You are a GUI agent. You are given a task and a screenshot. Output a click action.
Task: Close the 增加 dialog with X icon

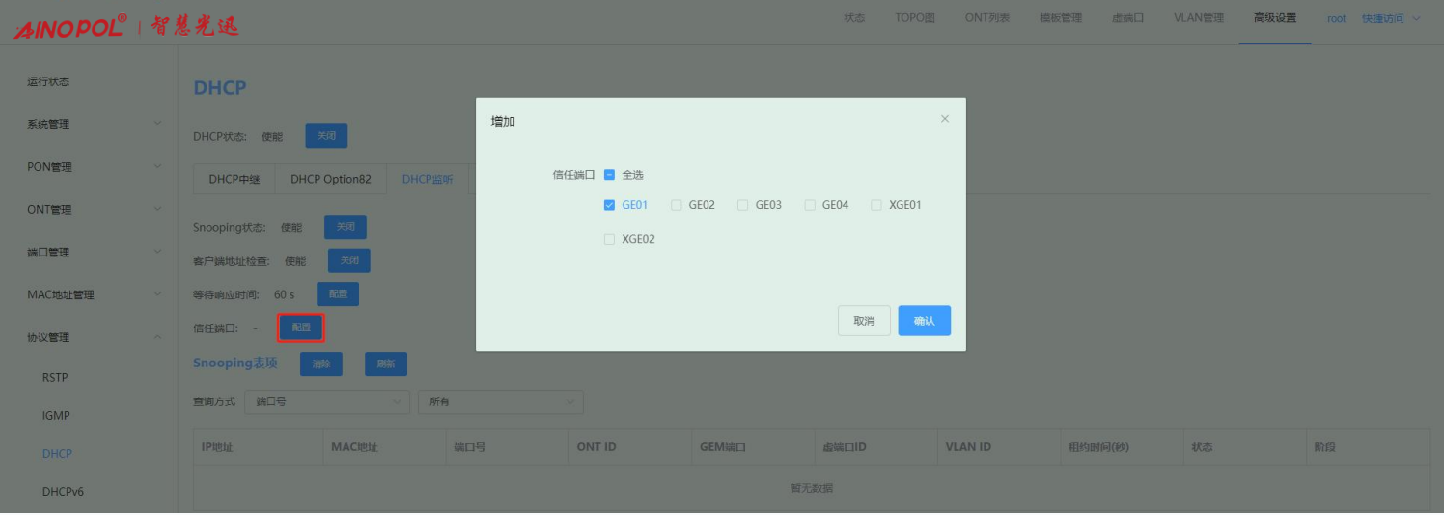click(945, 119)
